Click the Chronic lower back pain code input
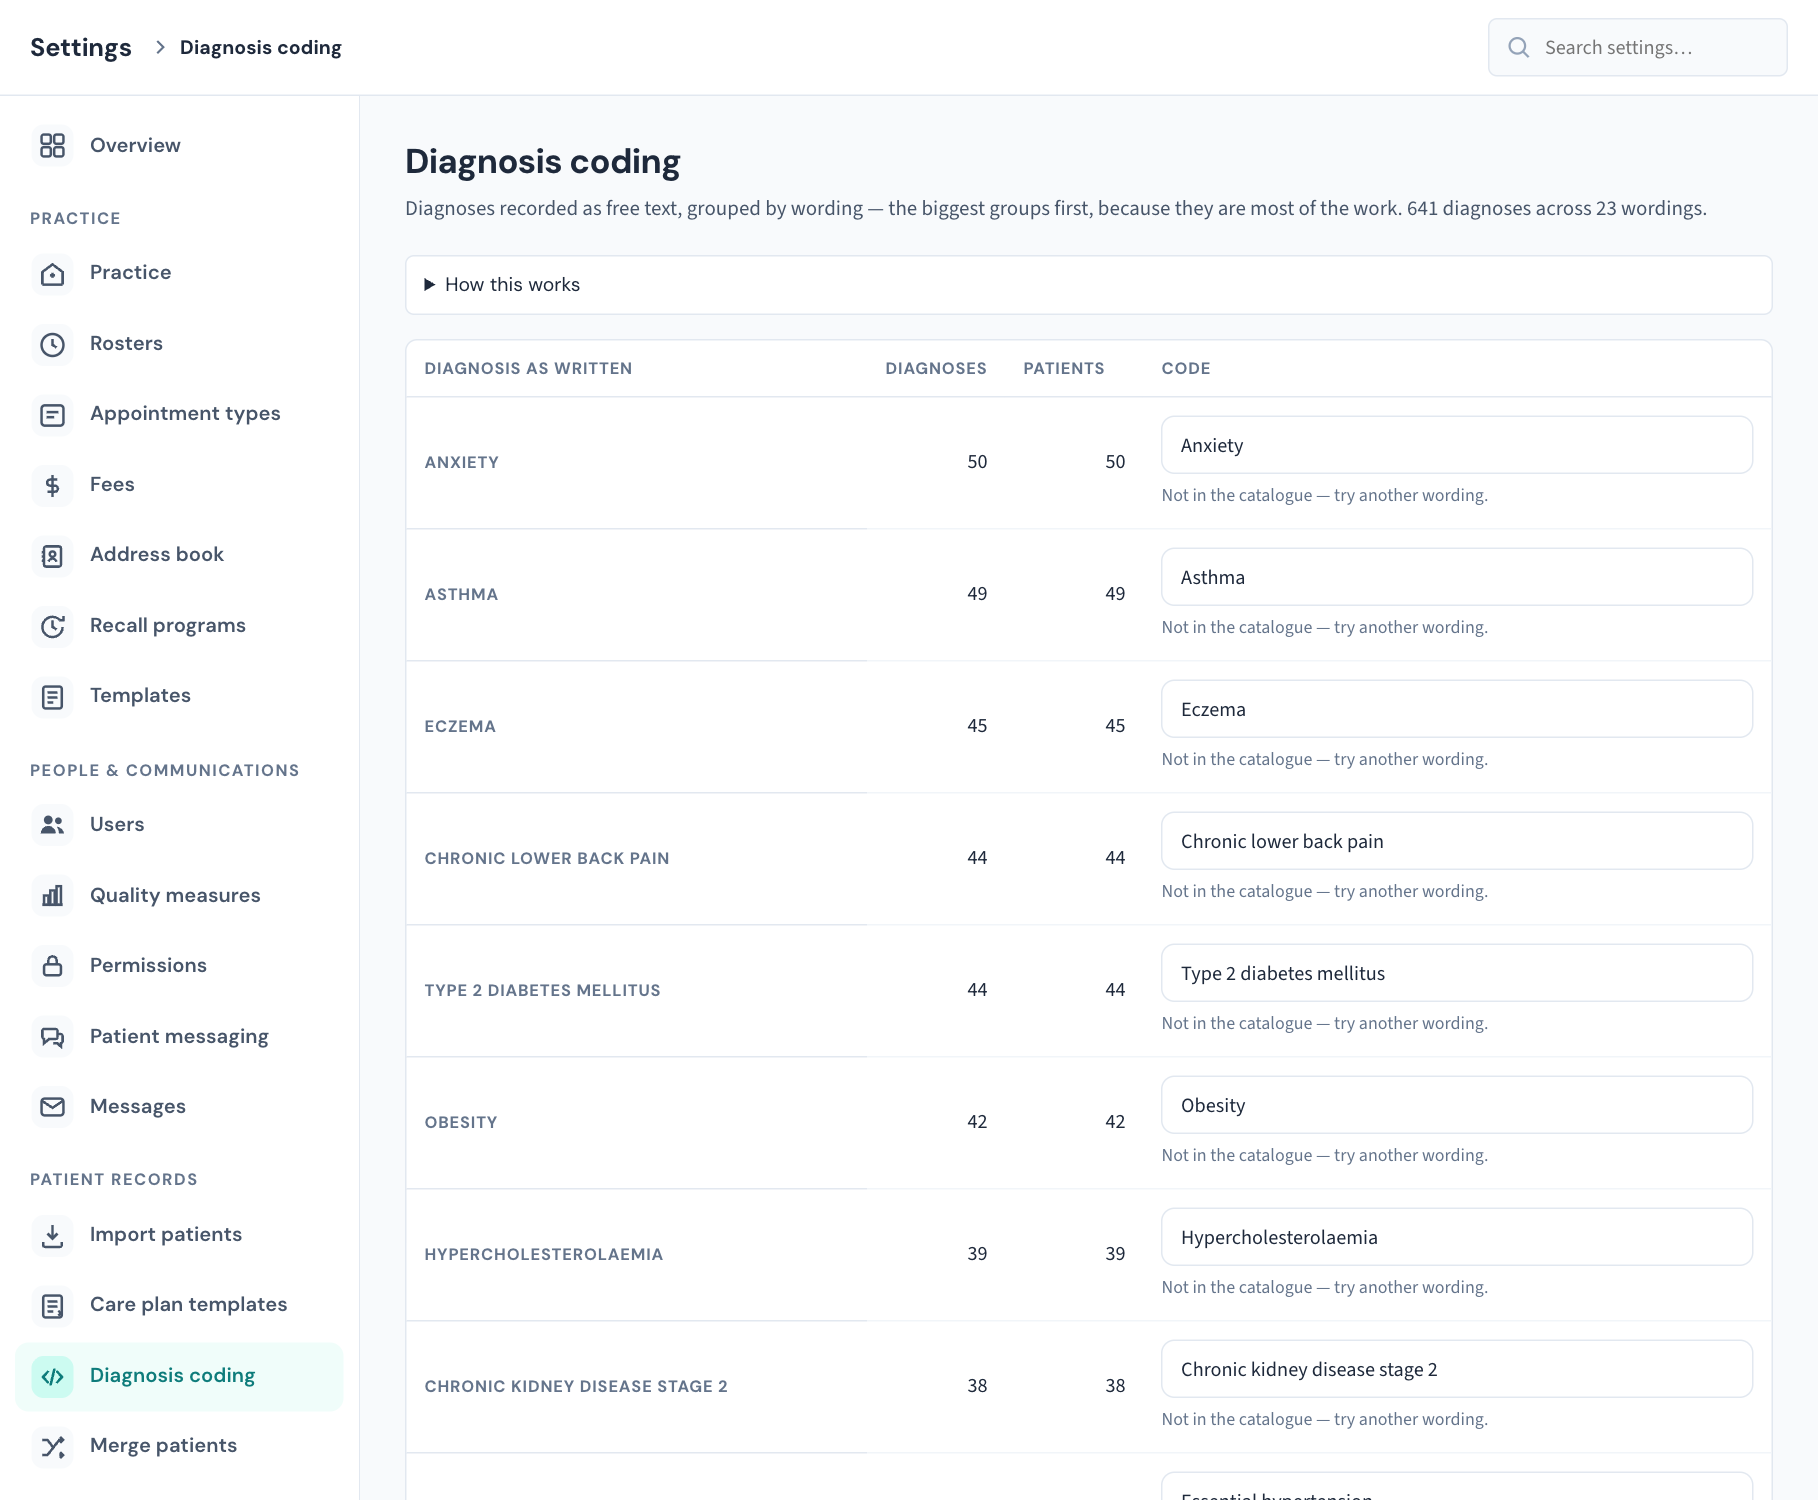This screenshot has height=1500, width=1818. [1456, 841]
